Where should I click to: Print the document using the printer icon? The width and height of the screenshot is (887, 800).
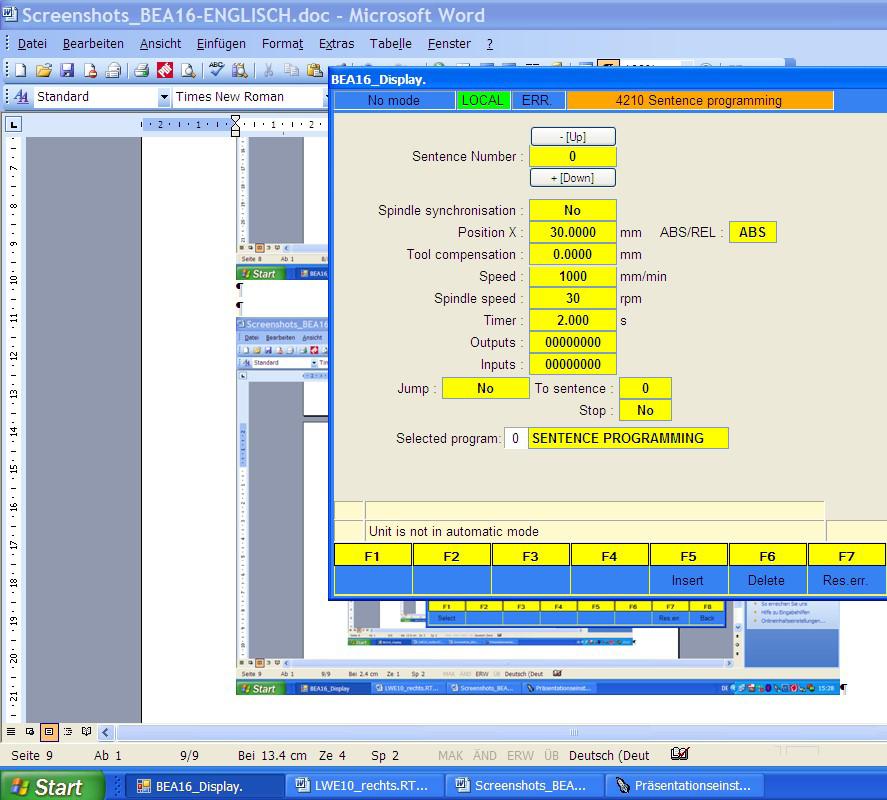[x=141, y=70]
